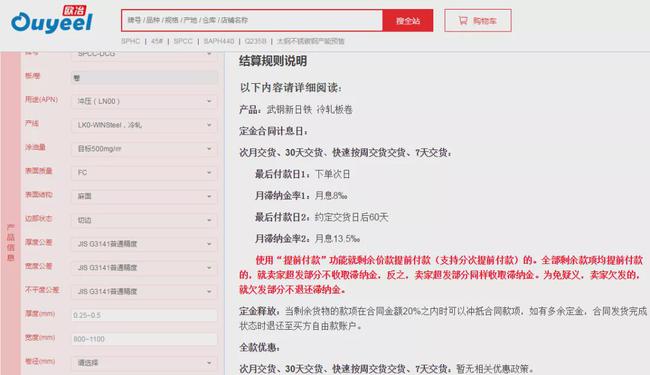Click the Ouyeel logo
This screenshot has width=650, height=375.
click(52, 19)
